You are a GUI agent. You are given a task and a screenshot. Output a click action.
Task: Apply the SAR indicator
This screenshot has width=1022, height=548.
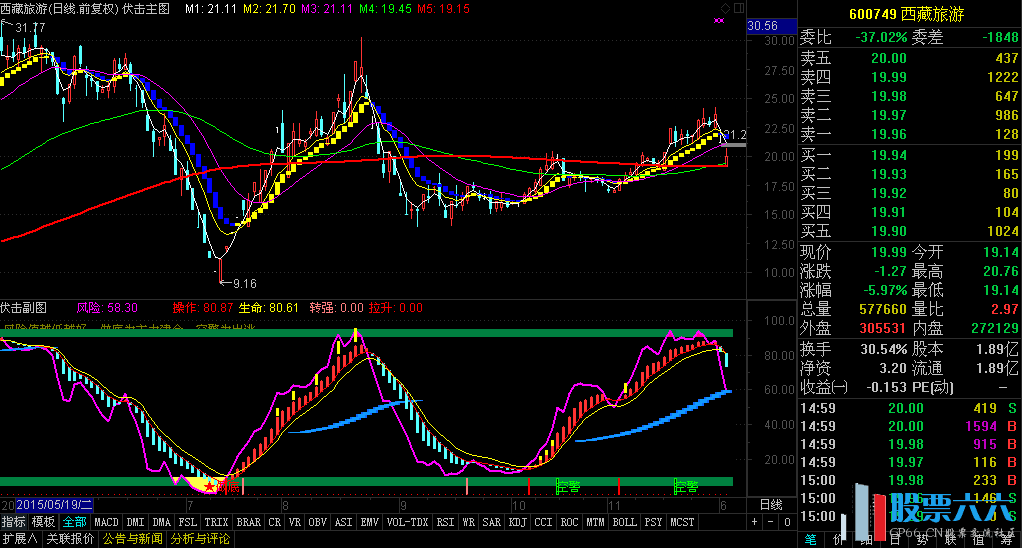491,522
